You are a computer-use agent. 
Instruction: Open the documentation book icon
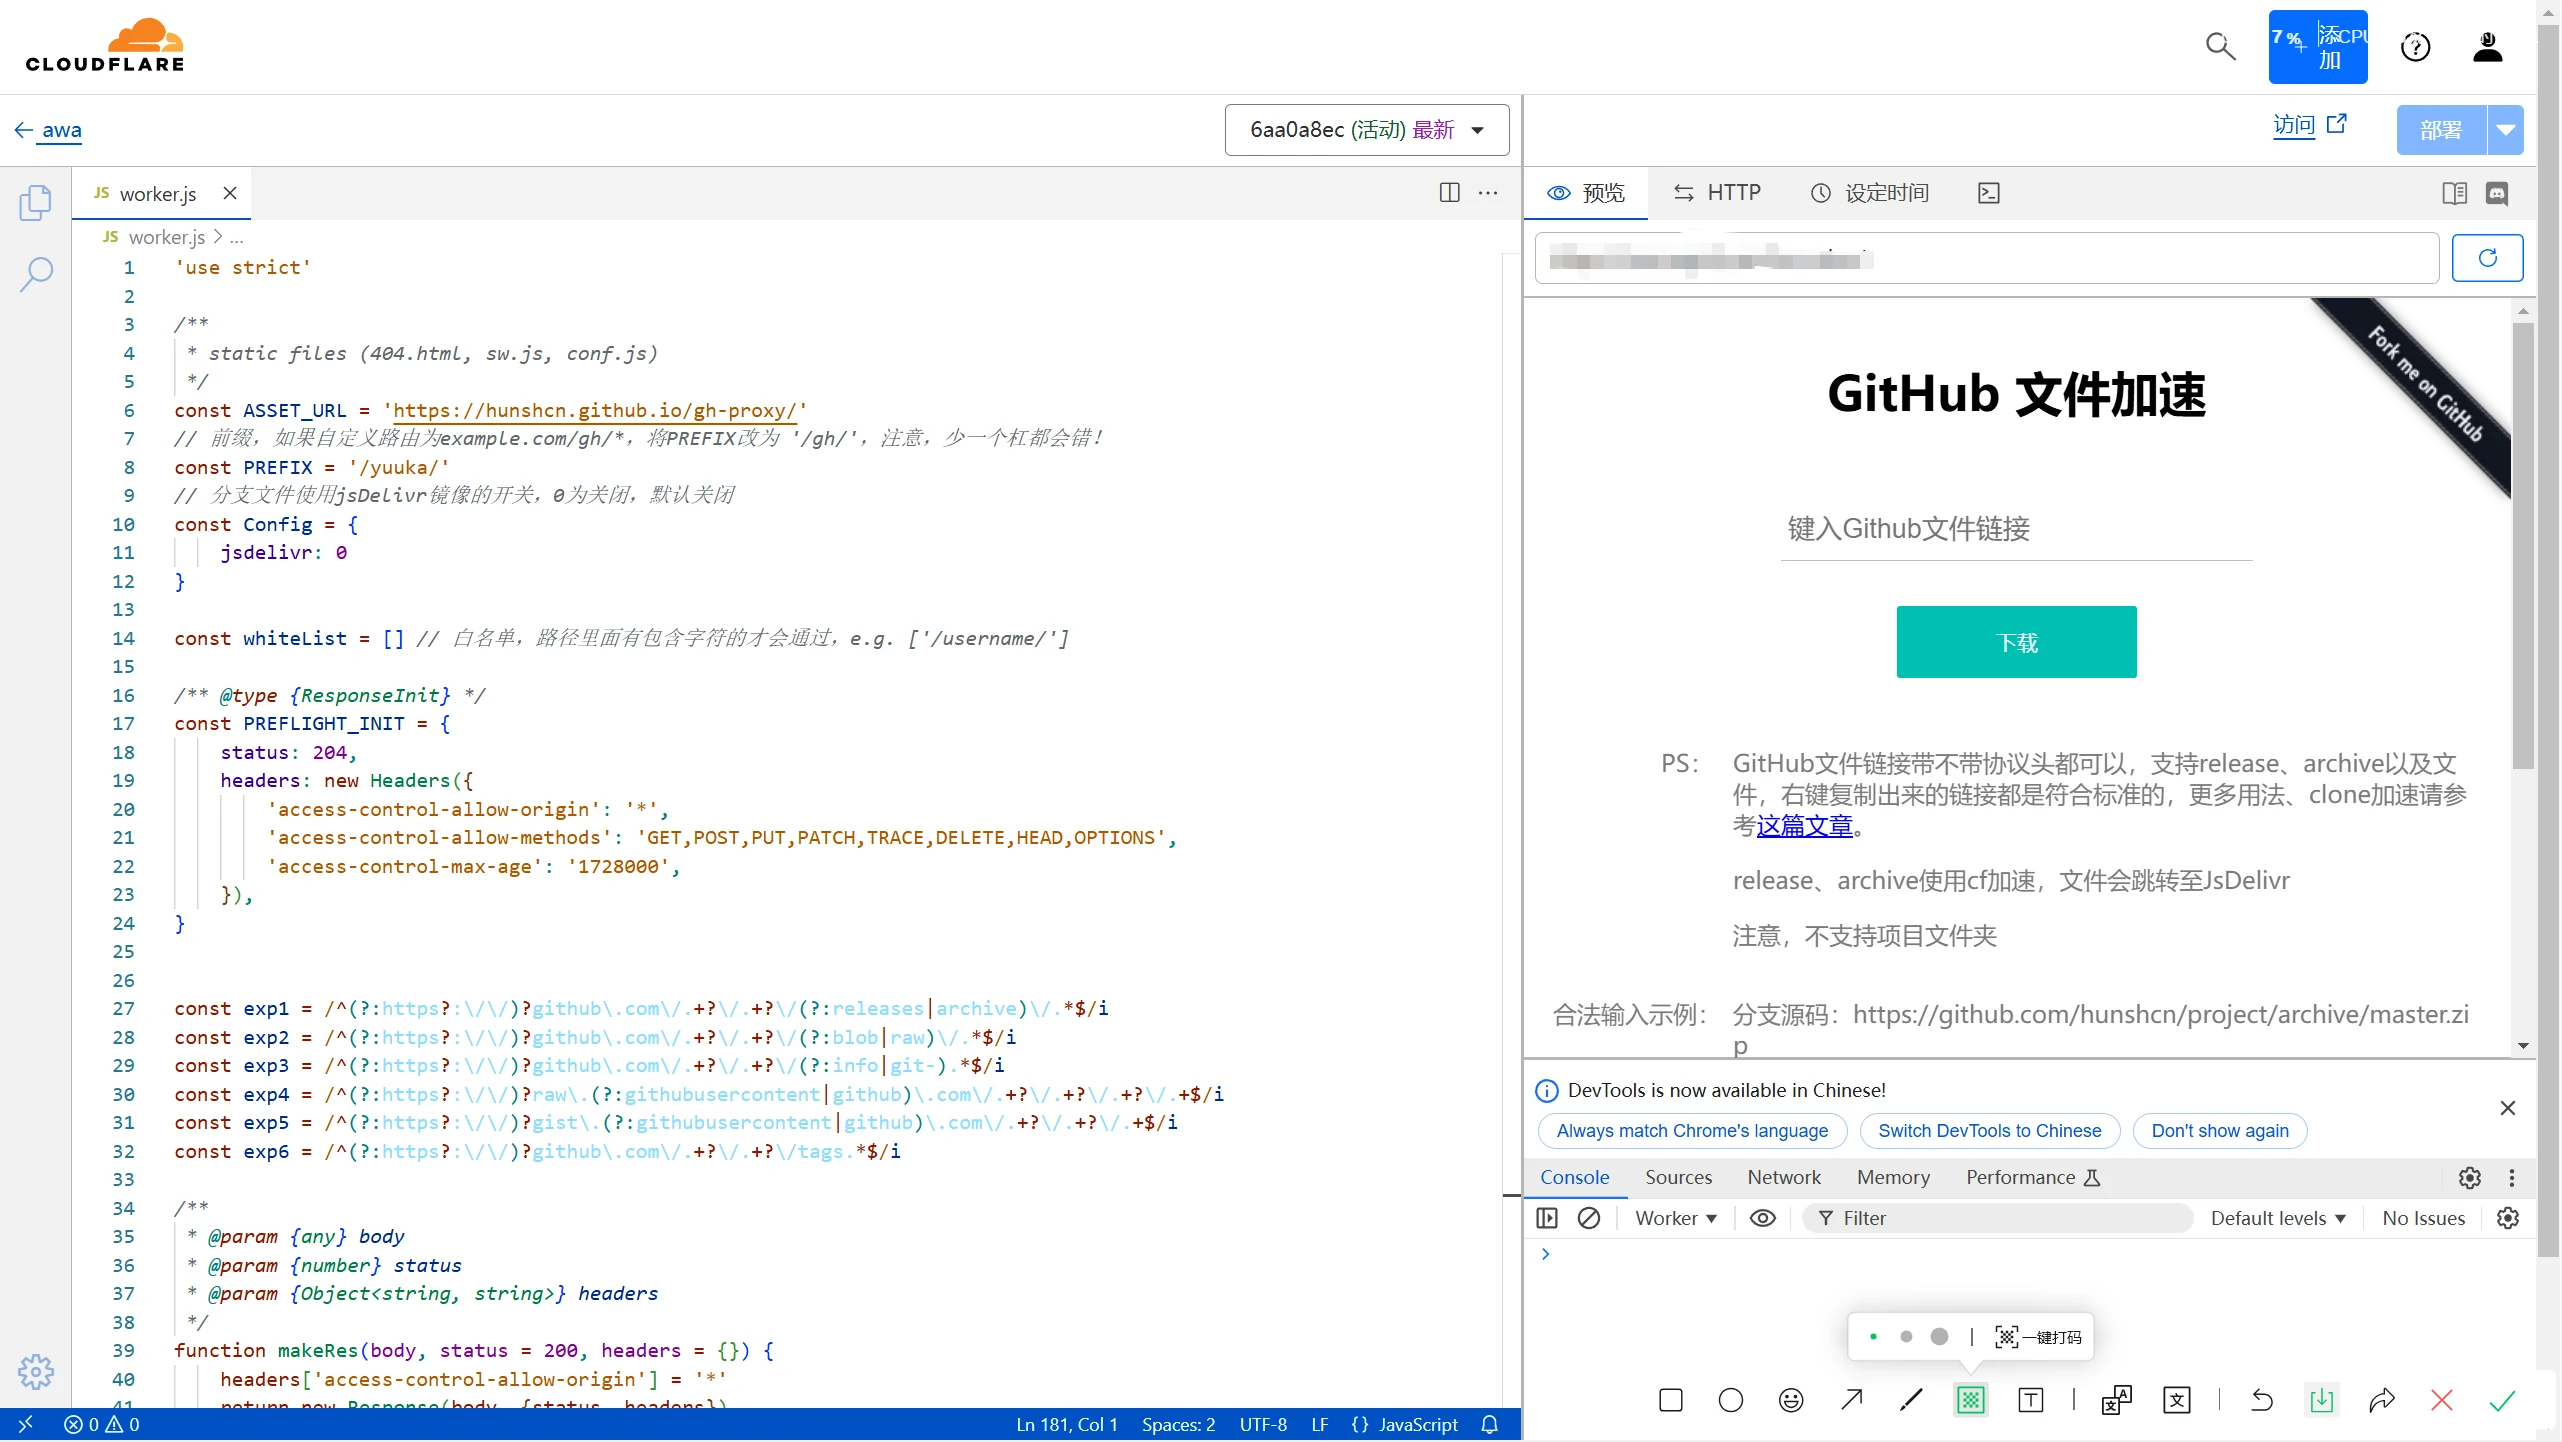tap(2454, 193)
